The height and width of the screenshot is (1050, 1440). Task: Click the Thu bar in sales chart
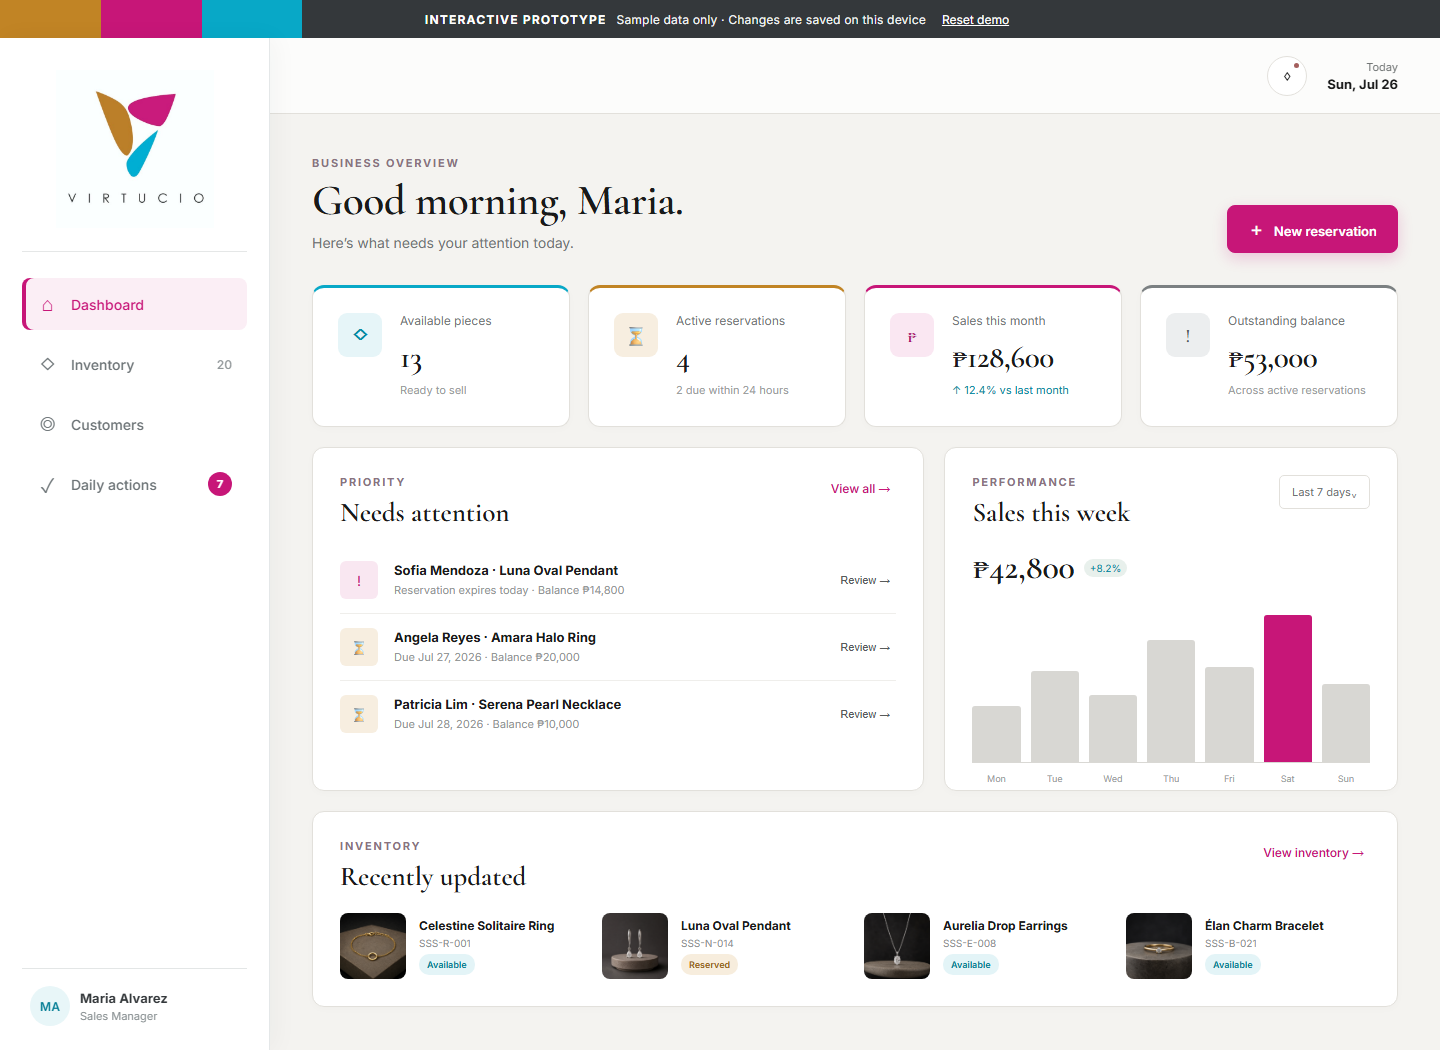coord(1171,701)
